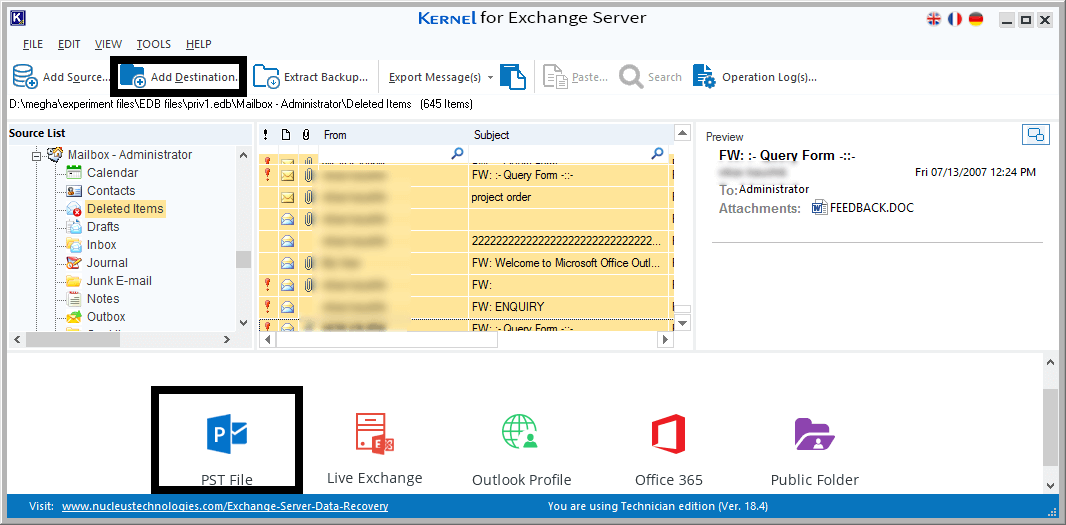
Task: Select the PST File destination icon
Action: pyautogui.click(x=227, y=436)
